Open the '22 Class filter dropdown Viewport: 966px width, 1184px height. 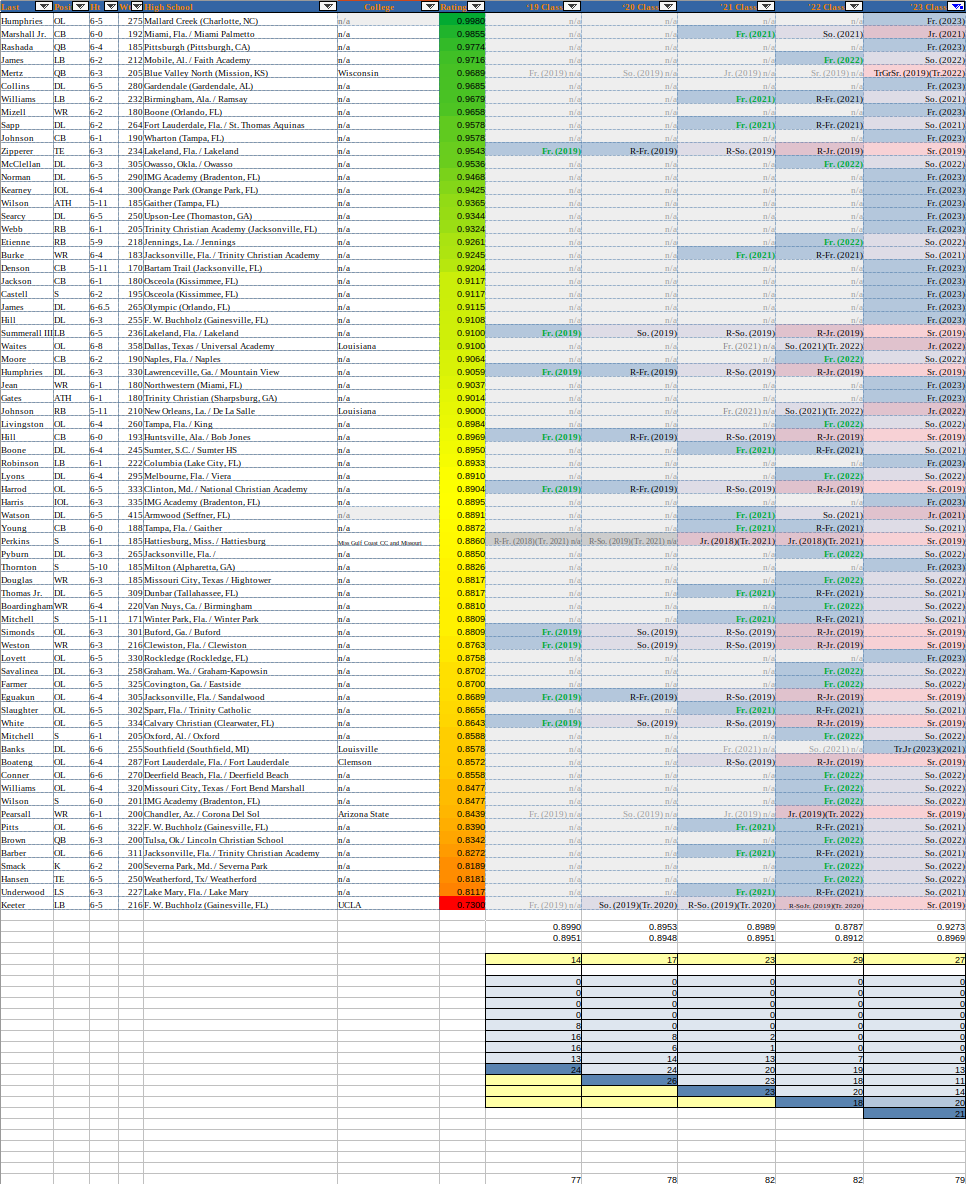[854, 6]
